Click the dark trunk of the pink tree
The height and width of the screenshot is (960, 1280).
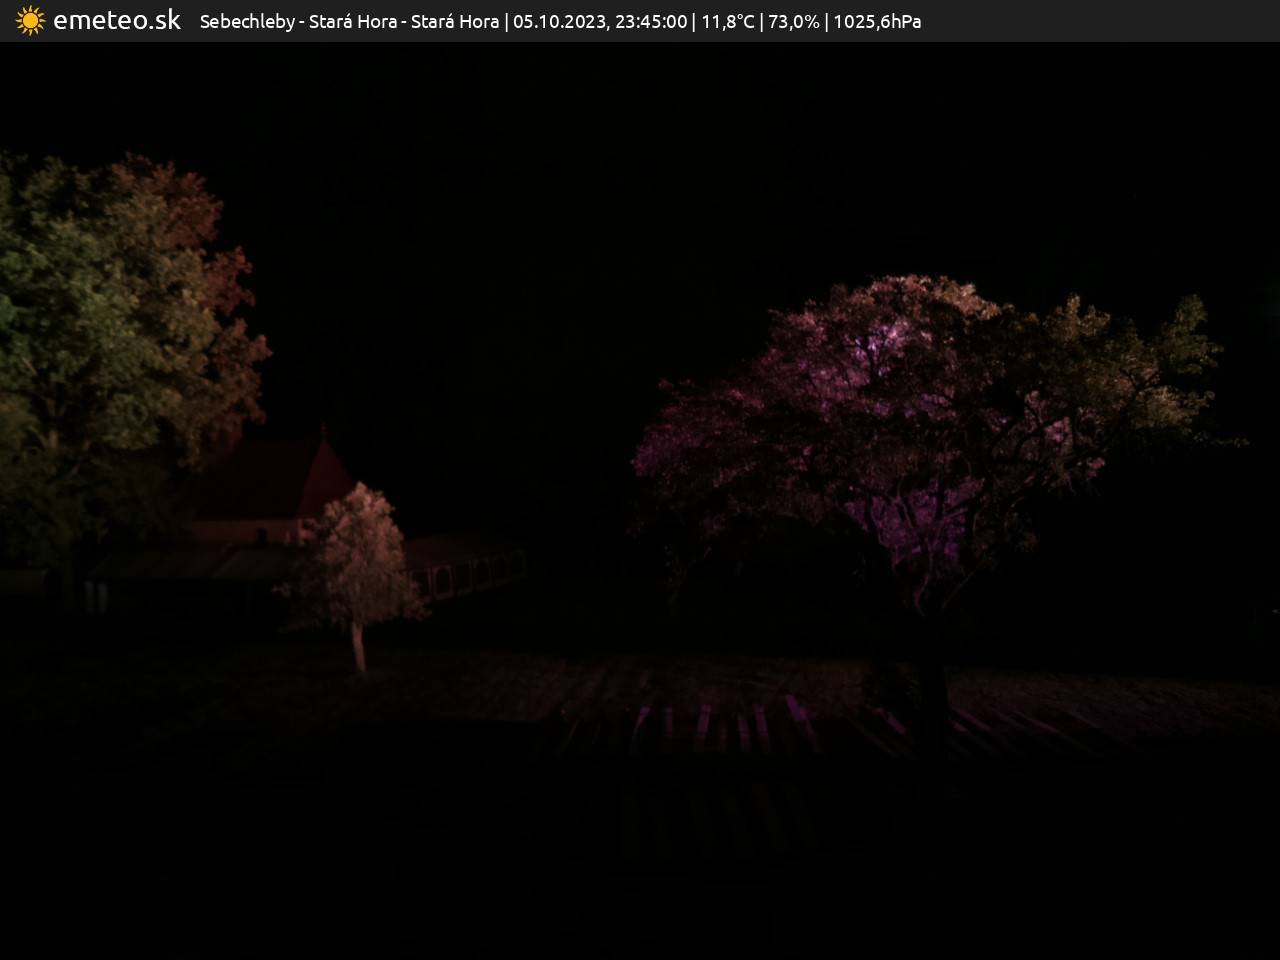pos(932,690)
